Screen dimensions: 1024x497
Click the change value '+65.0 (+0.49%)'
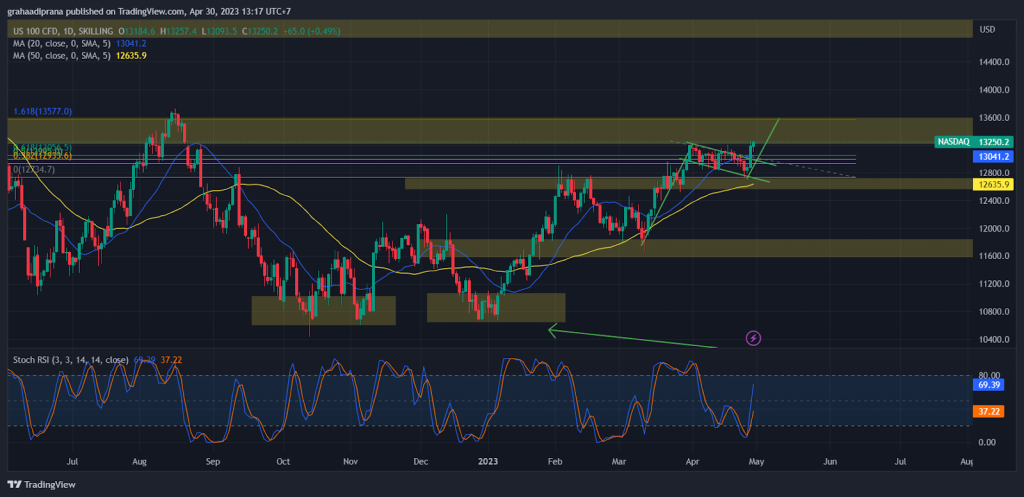[312, 31]
